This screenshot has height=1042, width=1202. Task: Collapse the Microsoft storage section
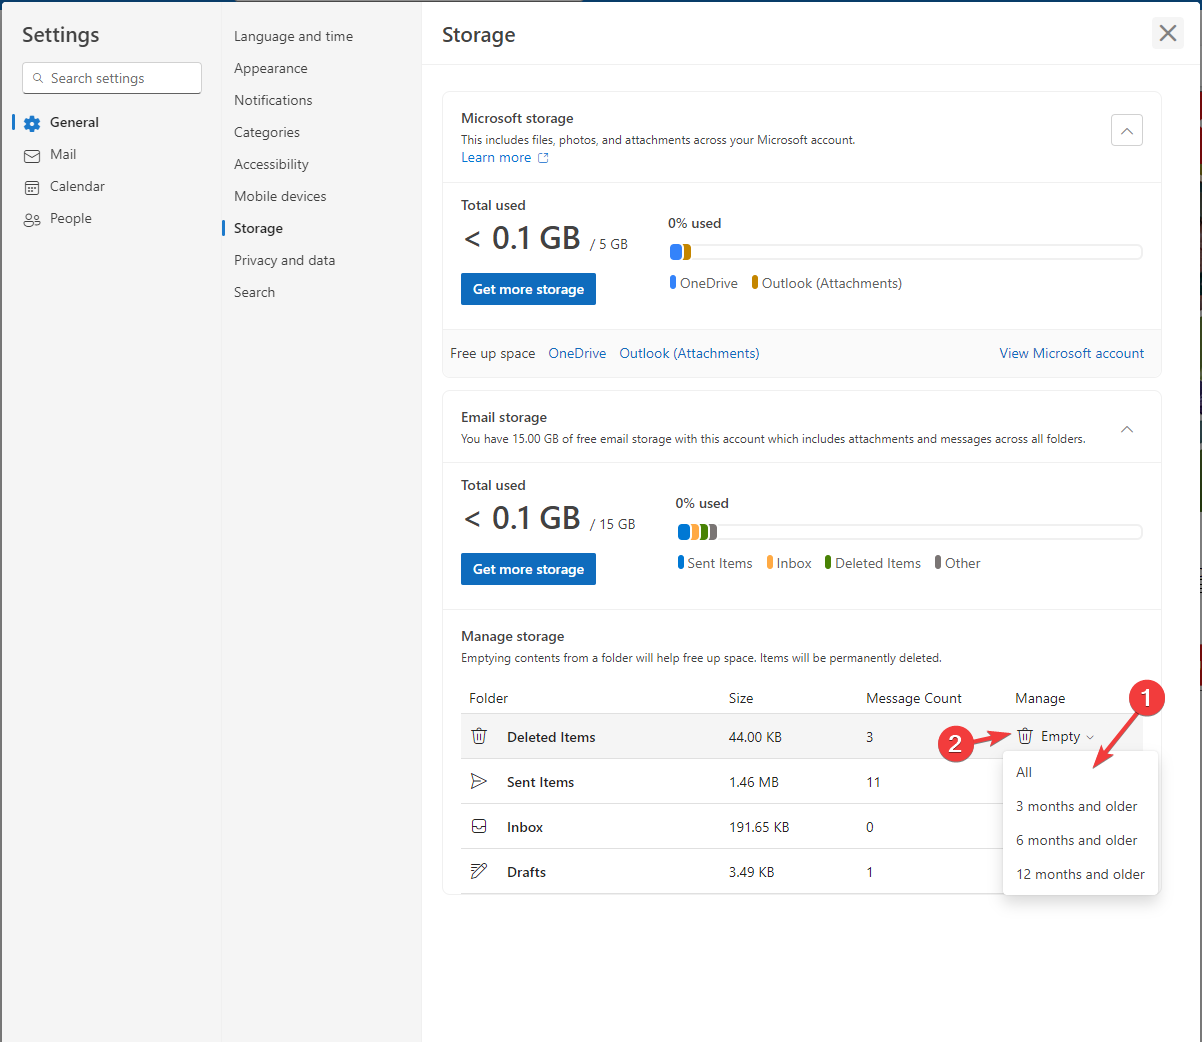1126,130
